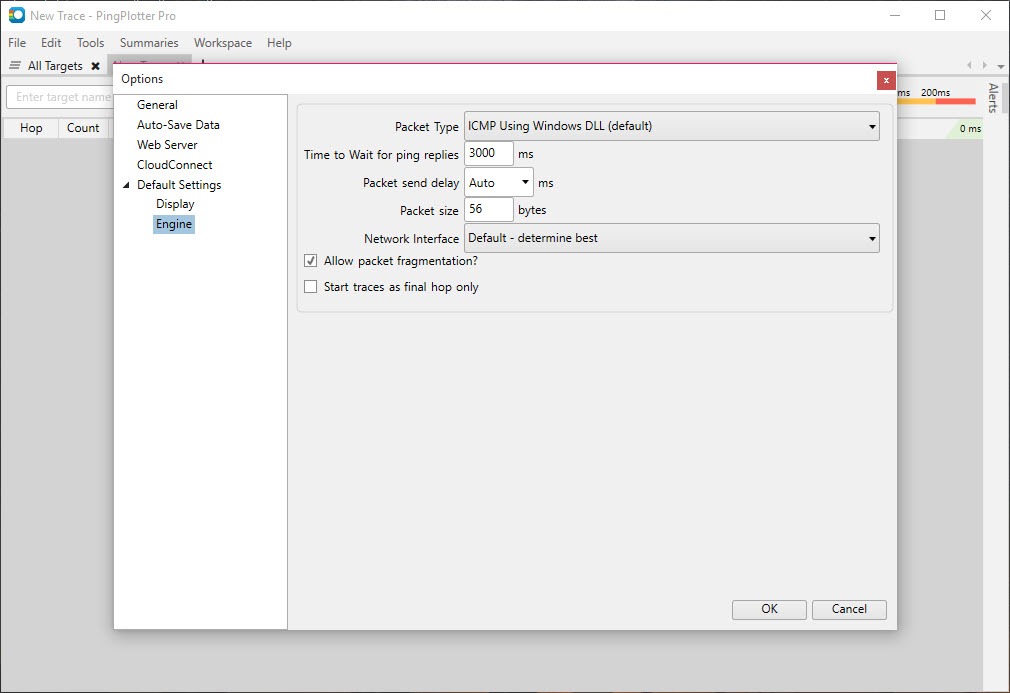Click the 200ms latency scale legend
This screenshot has height=693, width=1010.
coord(935,93)
